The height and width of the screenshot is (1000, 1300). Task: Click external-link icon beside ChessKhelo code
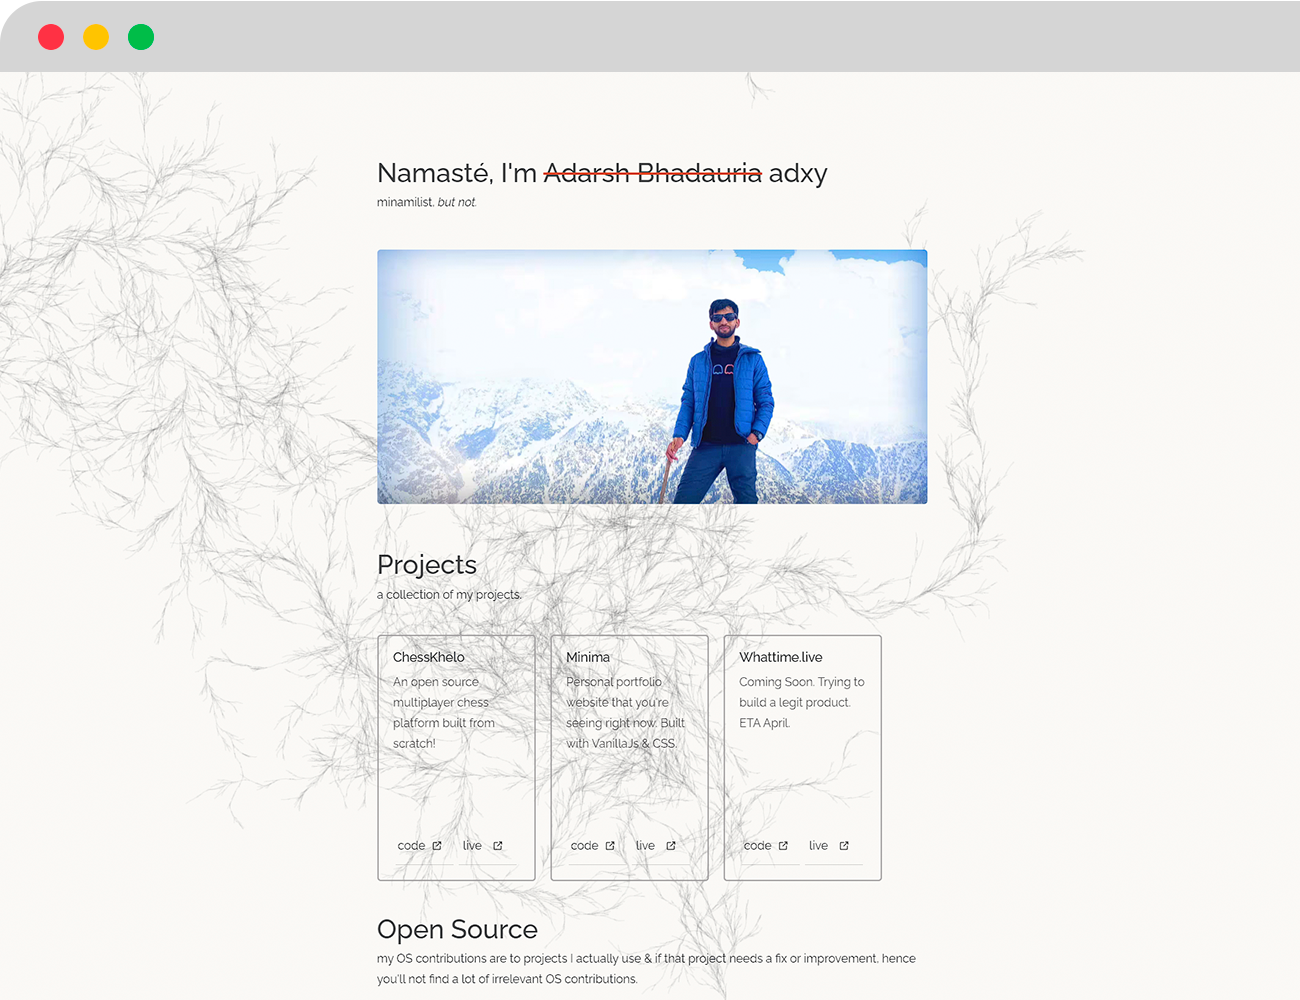[x=437, y=846]
